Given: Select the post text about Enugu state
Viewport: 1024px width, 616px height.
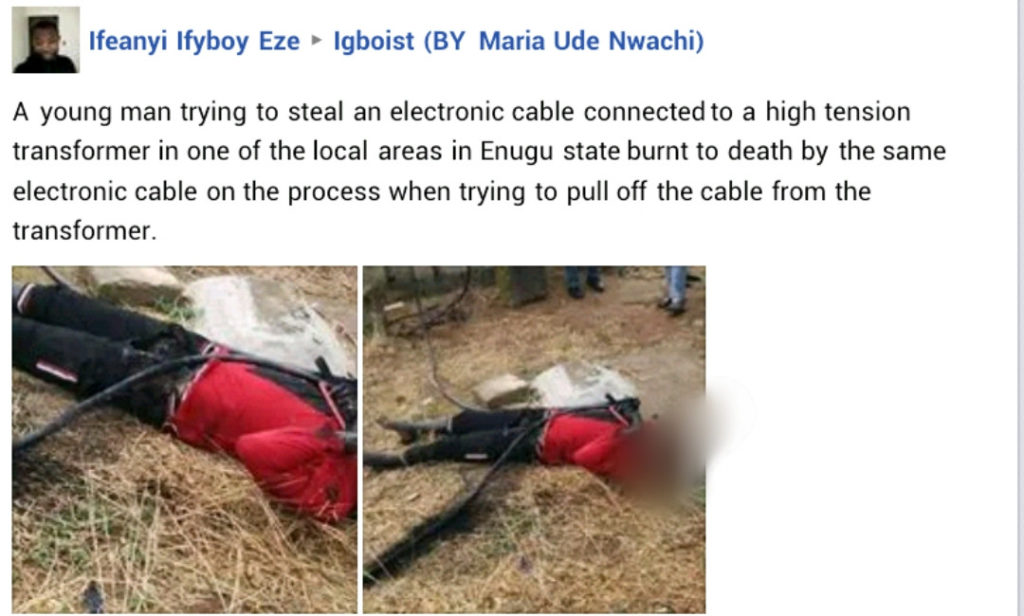Looking at the screenshot, I should [479, 171].
